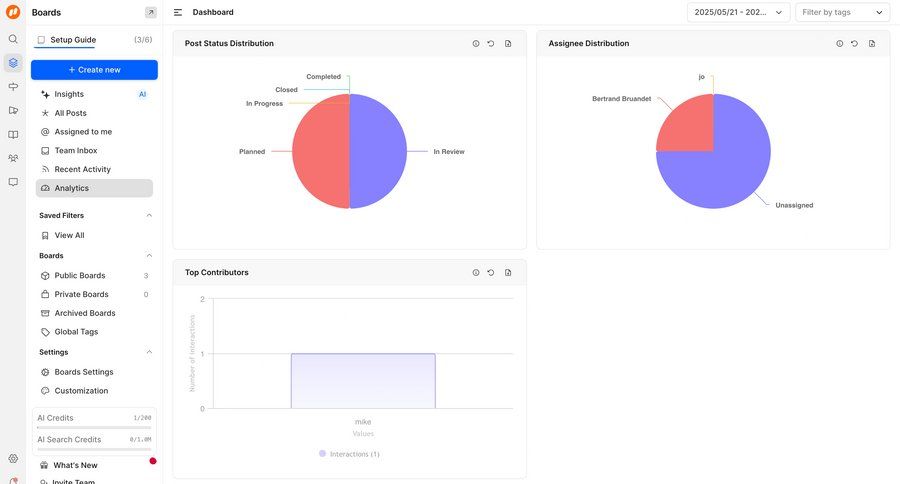Screen dimensions: 900x484
Task: Export Post Status Distribution chart
Action: (508, 44)
